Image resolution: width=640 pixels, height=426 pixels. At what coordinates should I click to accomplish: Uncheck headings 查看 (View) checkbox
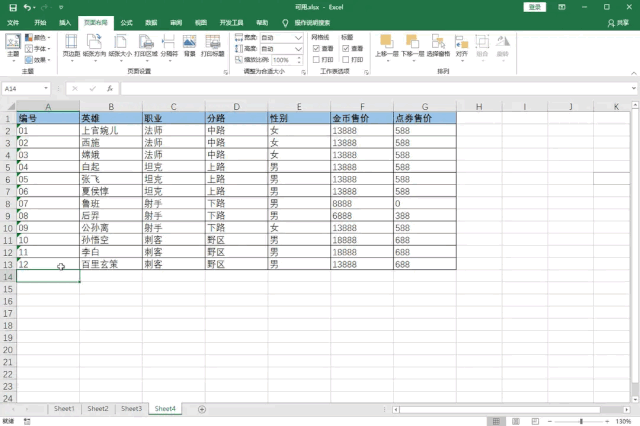click(x=346, y=49)
